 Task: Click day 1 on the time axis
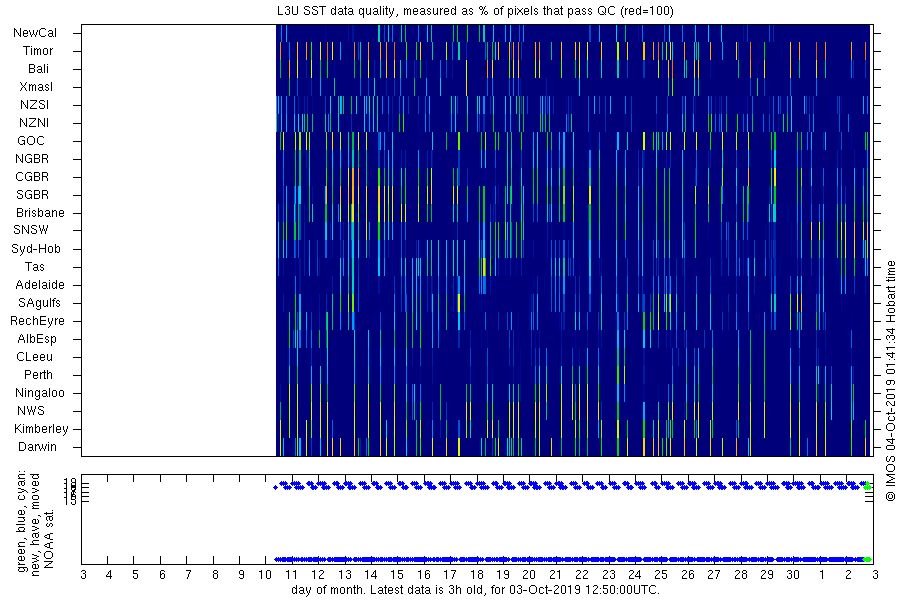pyautogui.click(x=822, y=575)
